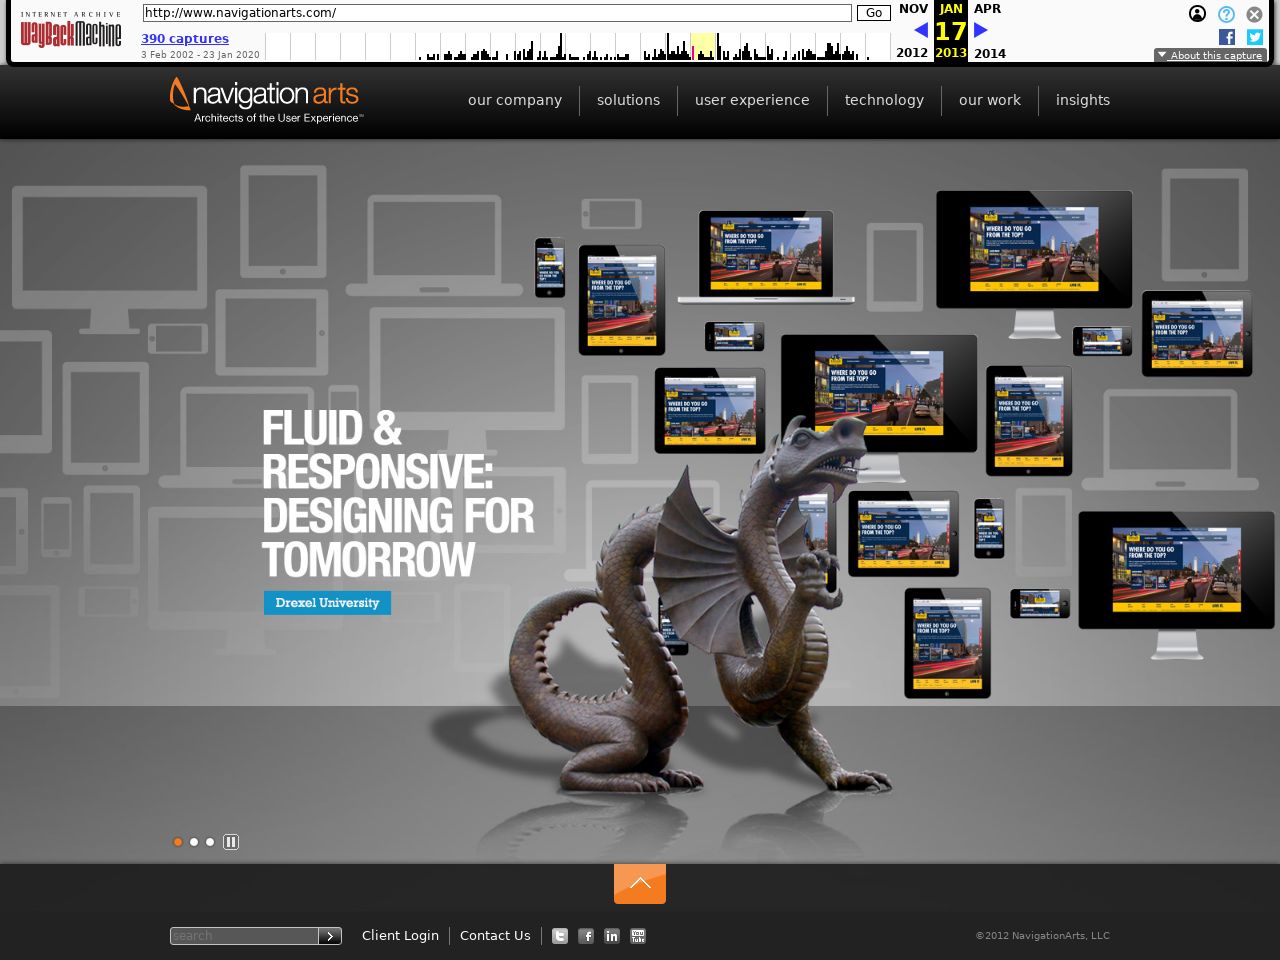Select the third slide indicator dot

(x=210, y=842)
